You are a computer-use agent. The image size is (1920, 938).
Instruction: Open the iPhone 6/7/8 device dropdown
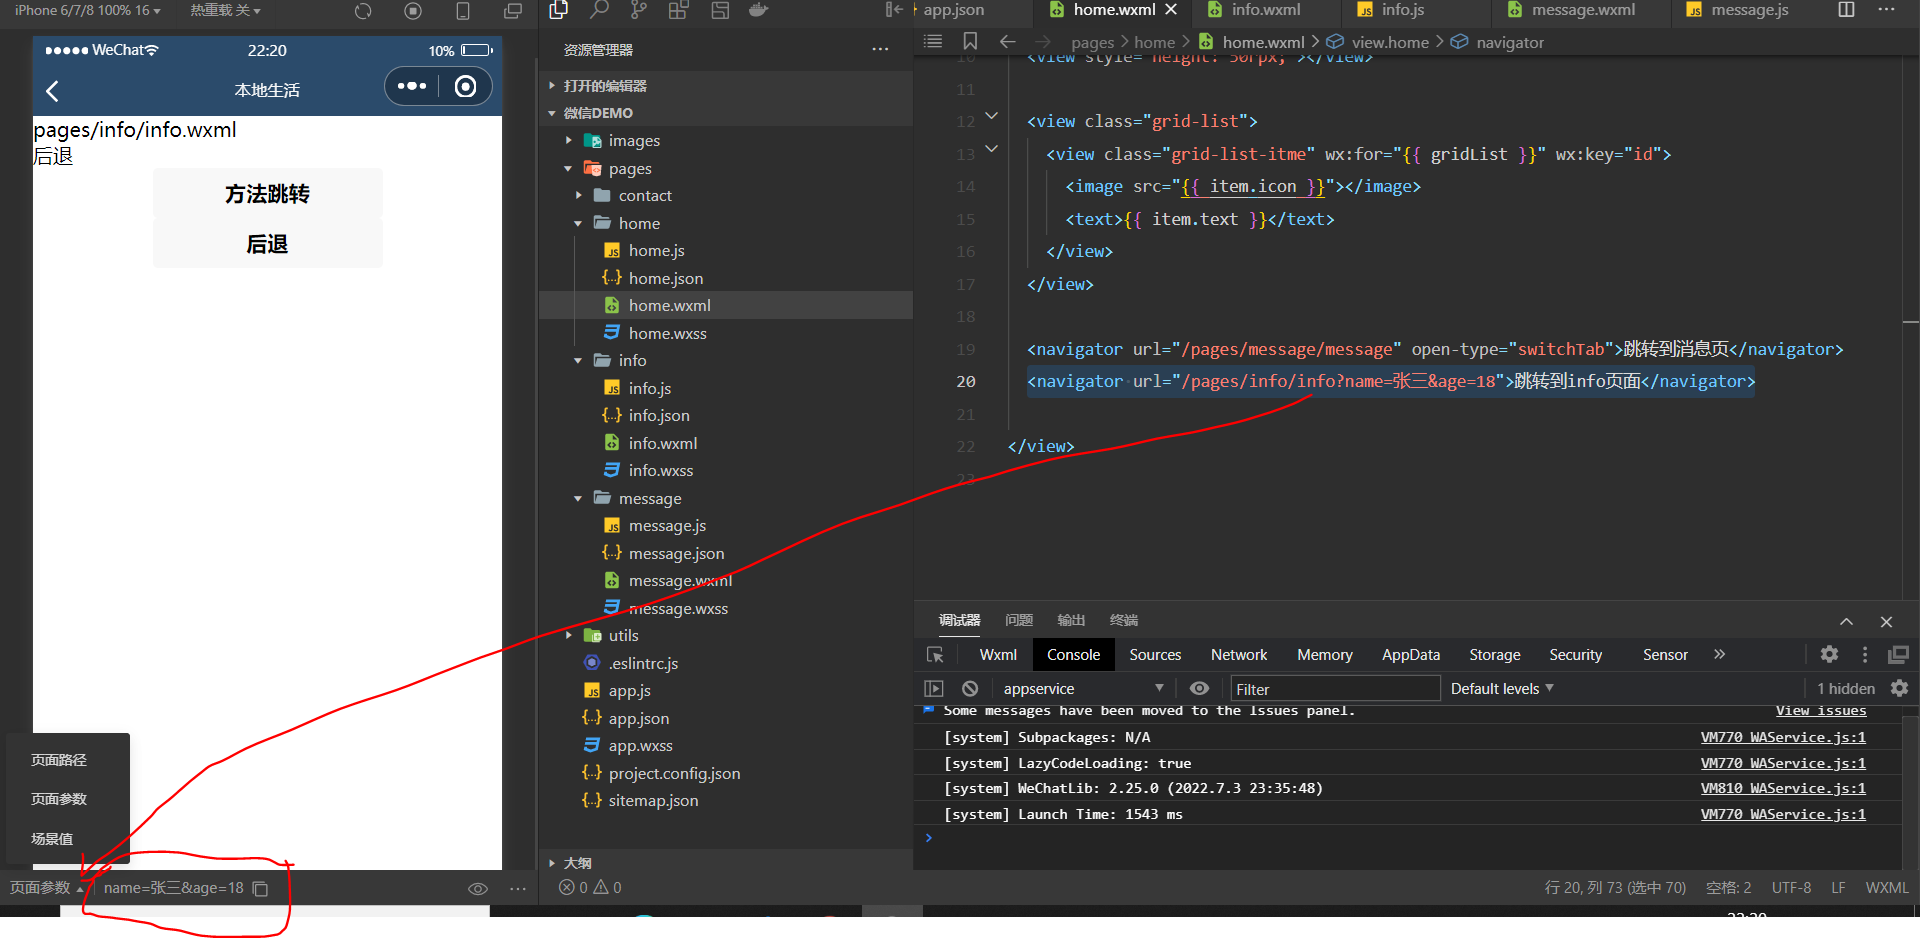(87, 10)
